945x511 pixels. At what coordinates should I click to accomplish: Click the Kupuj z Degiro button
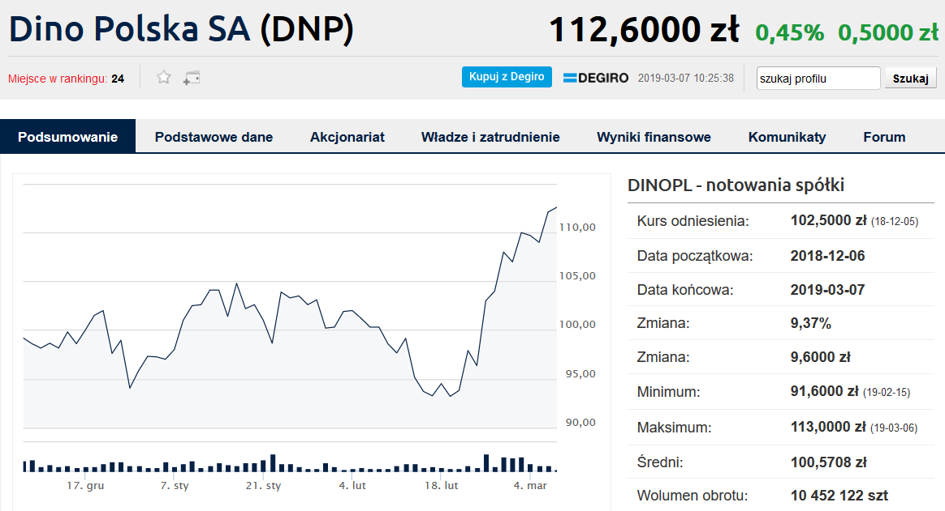(507, 77)
